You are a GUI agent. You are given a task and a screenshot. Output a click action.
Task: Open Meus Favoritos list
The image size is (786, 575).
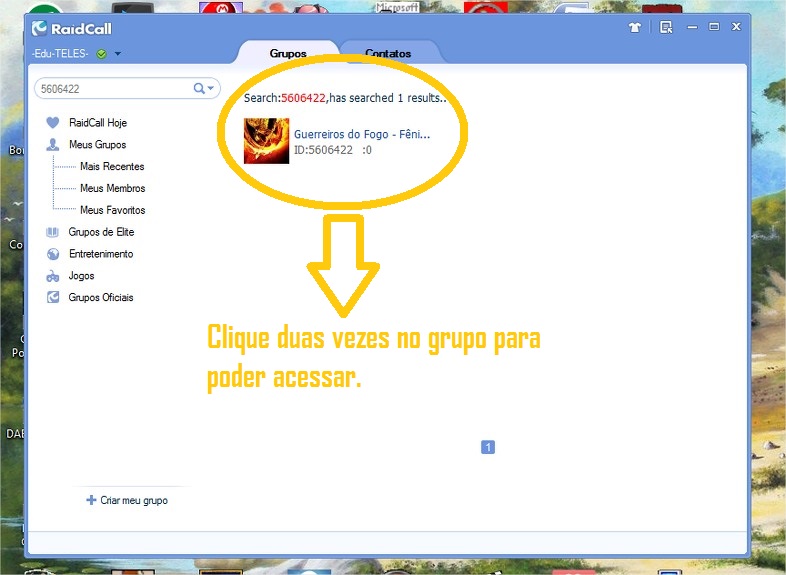click(113, 210)
